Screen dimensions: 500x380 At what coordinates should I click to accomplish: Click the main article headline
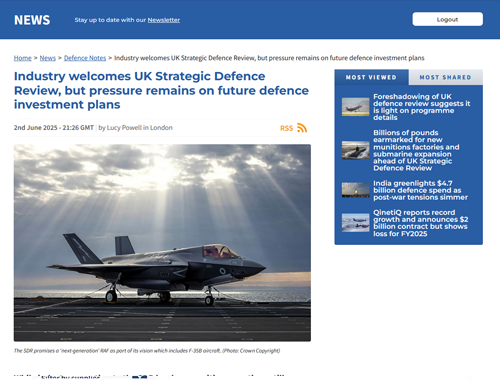click(x=161, y=90)
